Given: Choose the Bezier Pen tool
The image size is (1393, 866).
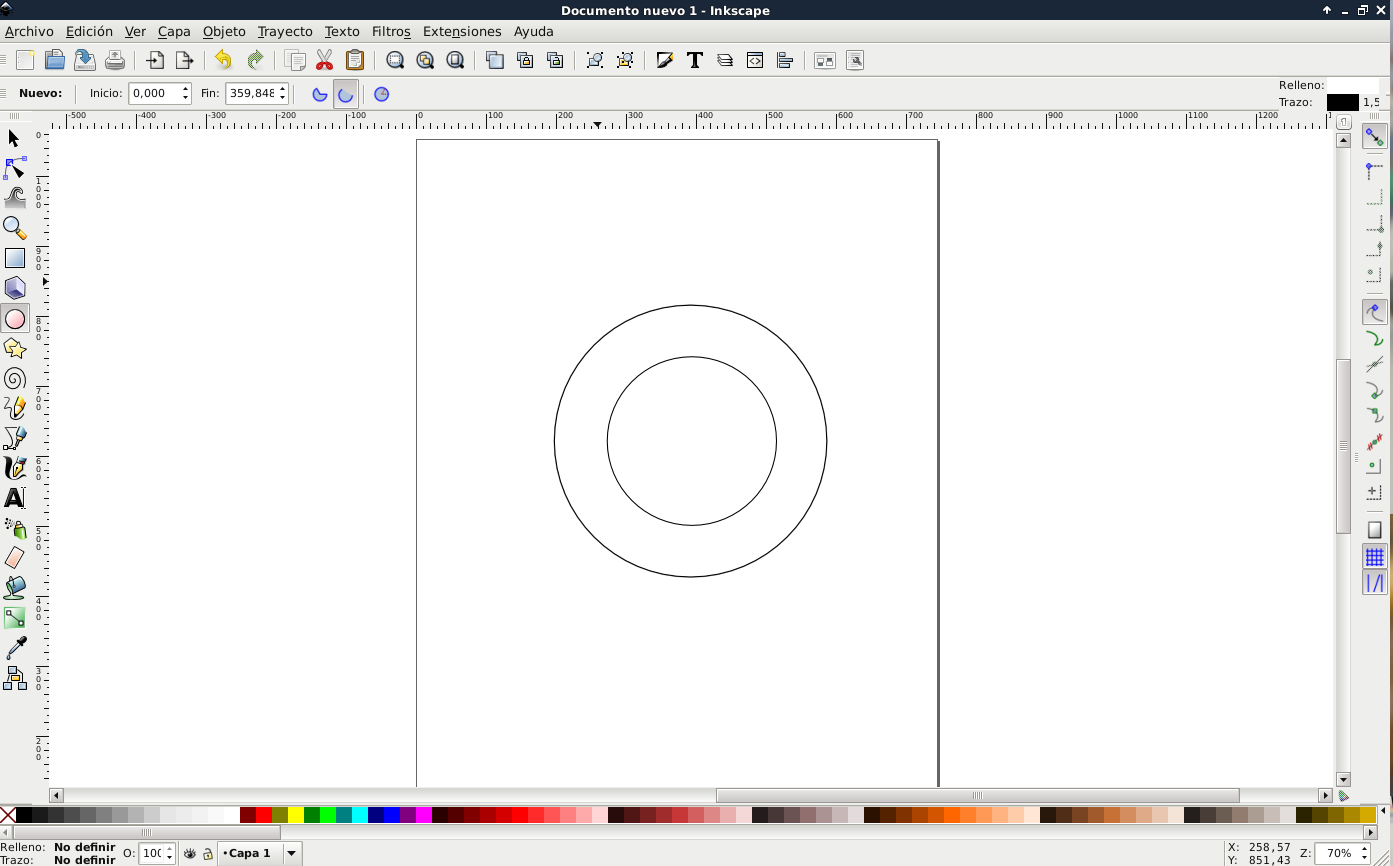Looking at the screenshot, I should pyautogui.click(x=14, y=438).
